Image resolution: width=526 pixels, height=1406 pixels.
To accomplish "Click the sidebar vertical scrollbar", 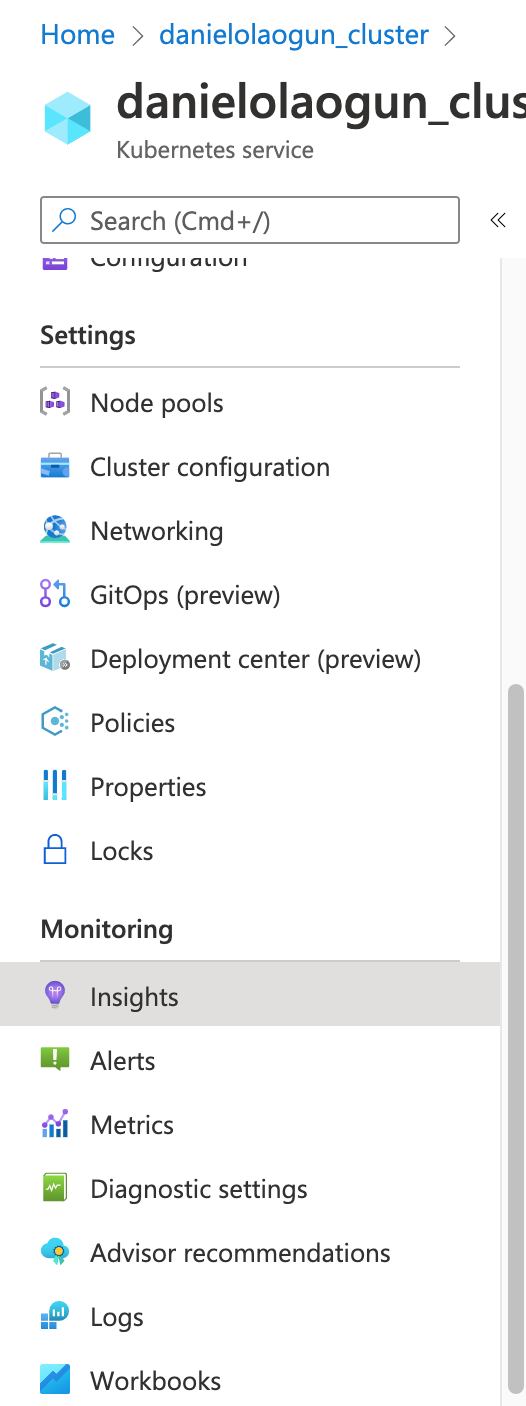I will (x=515, y=1038).
